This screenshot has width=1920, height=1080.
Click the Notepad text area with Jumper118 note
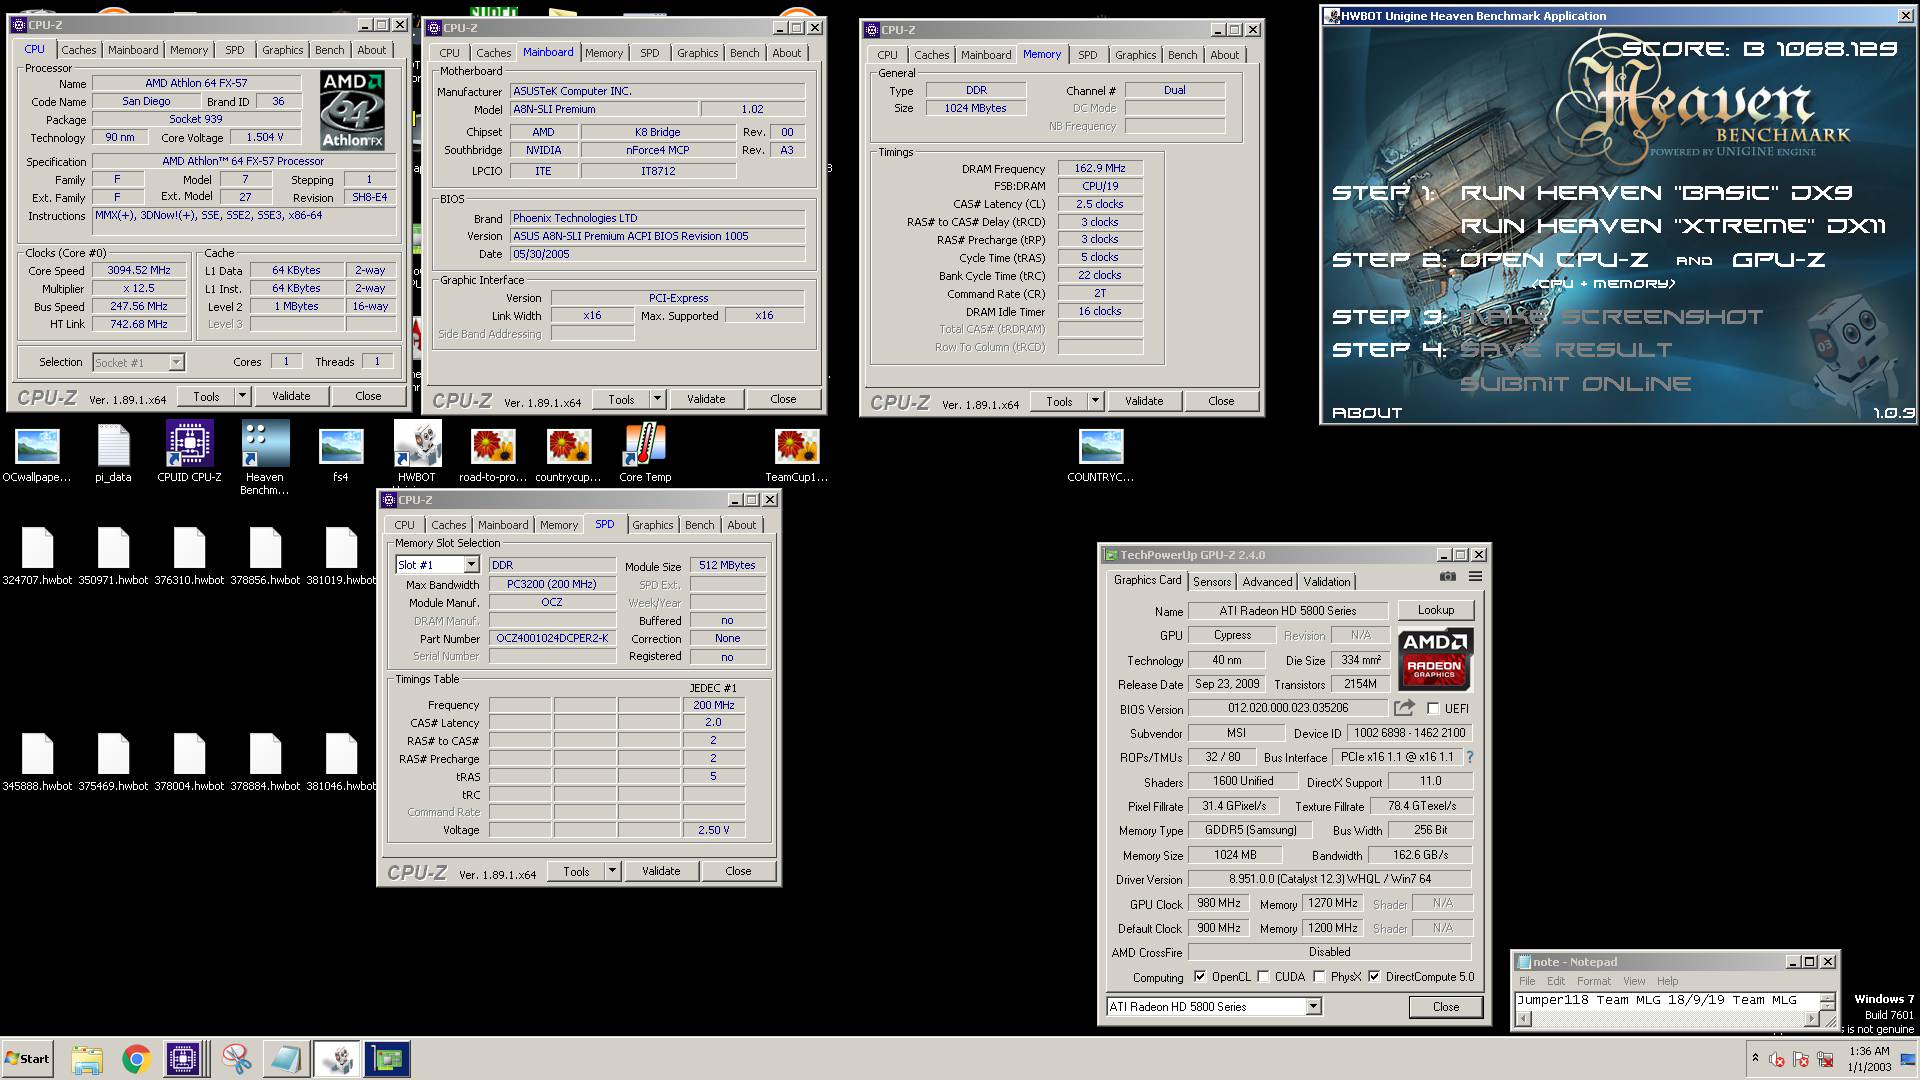pos(1665,1000)
